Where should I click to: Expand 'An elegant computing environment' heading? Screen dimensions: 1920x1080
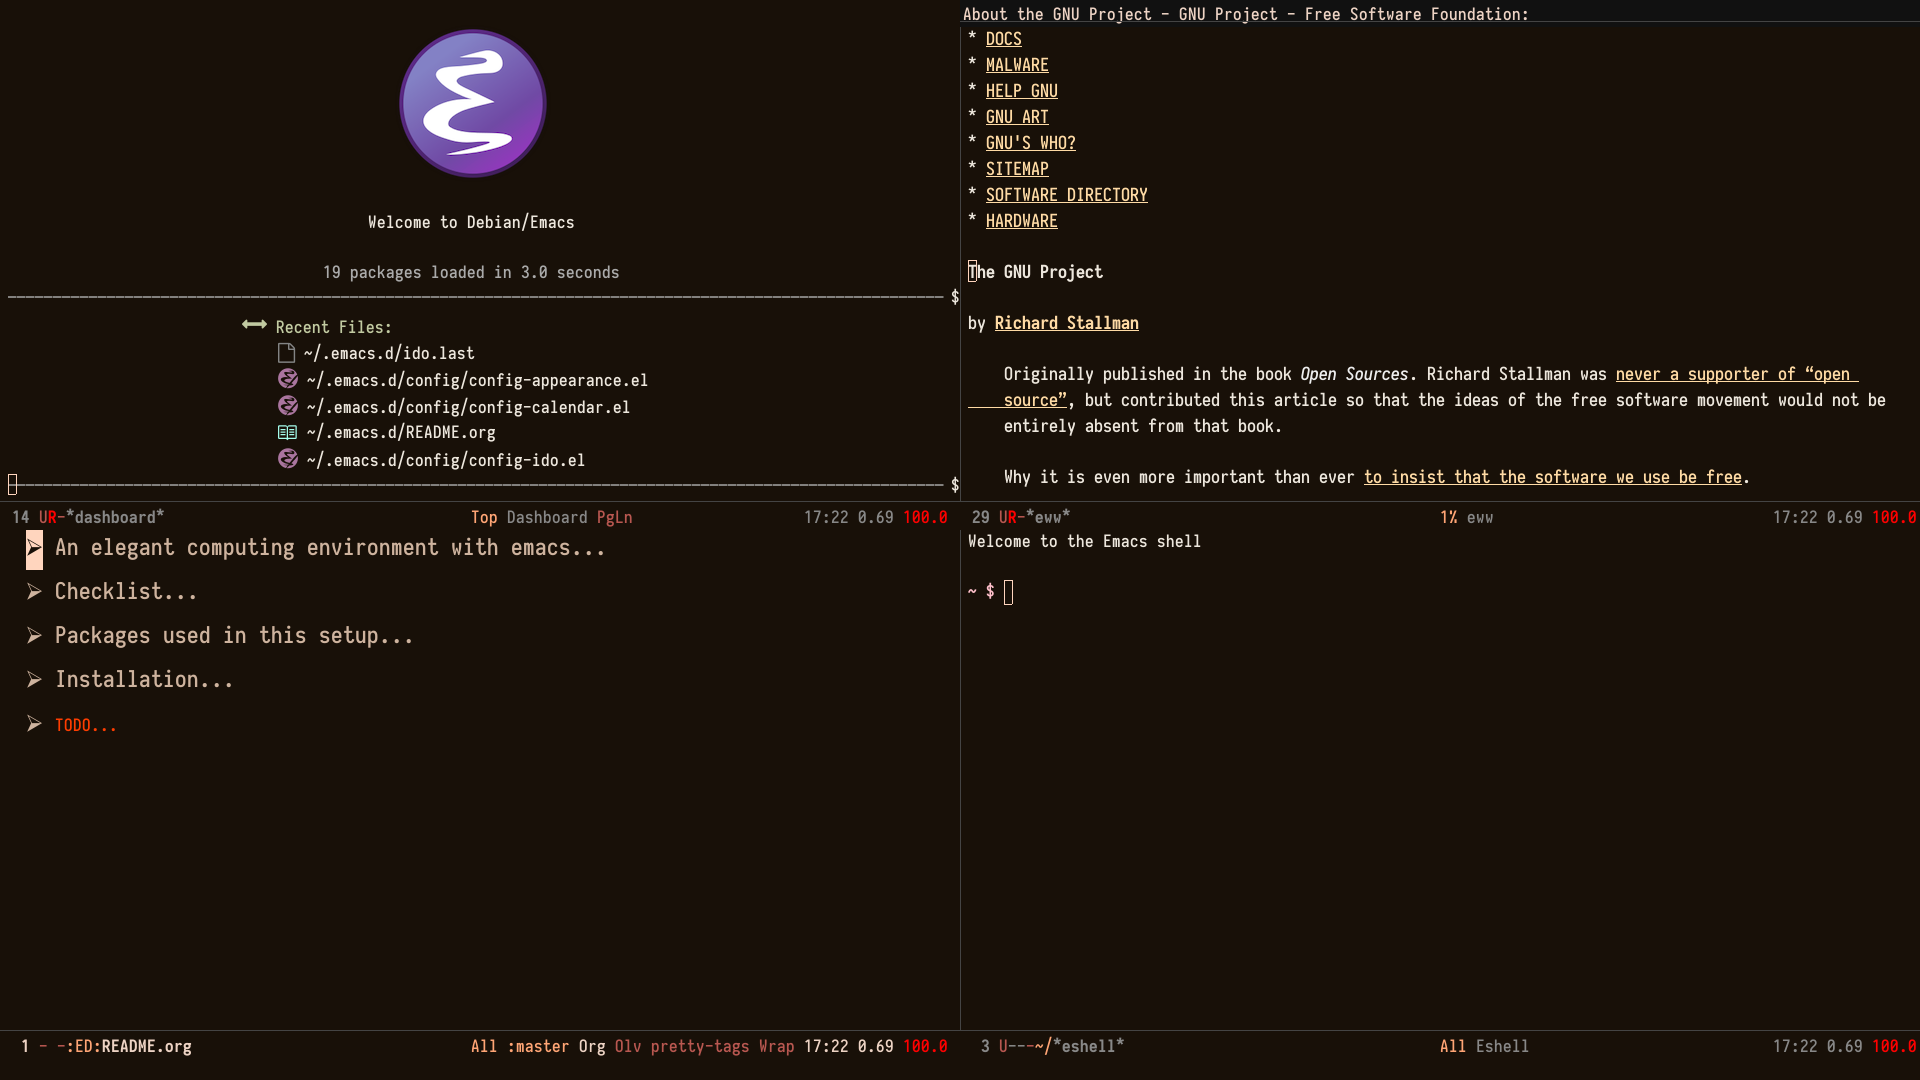(34, 548)
